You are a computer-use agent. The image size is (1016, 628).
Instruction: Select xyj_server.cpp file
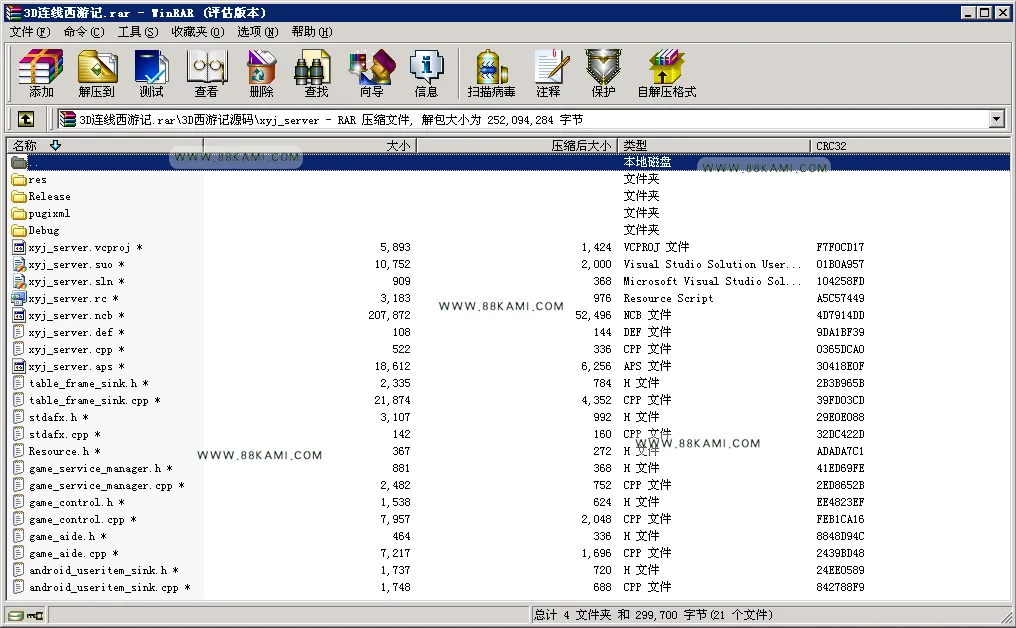[x=71, y=349]
